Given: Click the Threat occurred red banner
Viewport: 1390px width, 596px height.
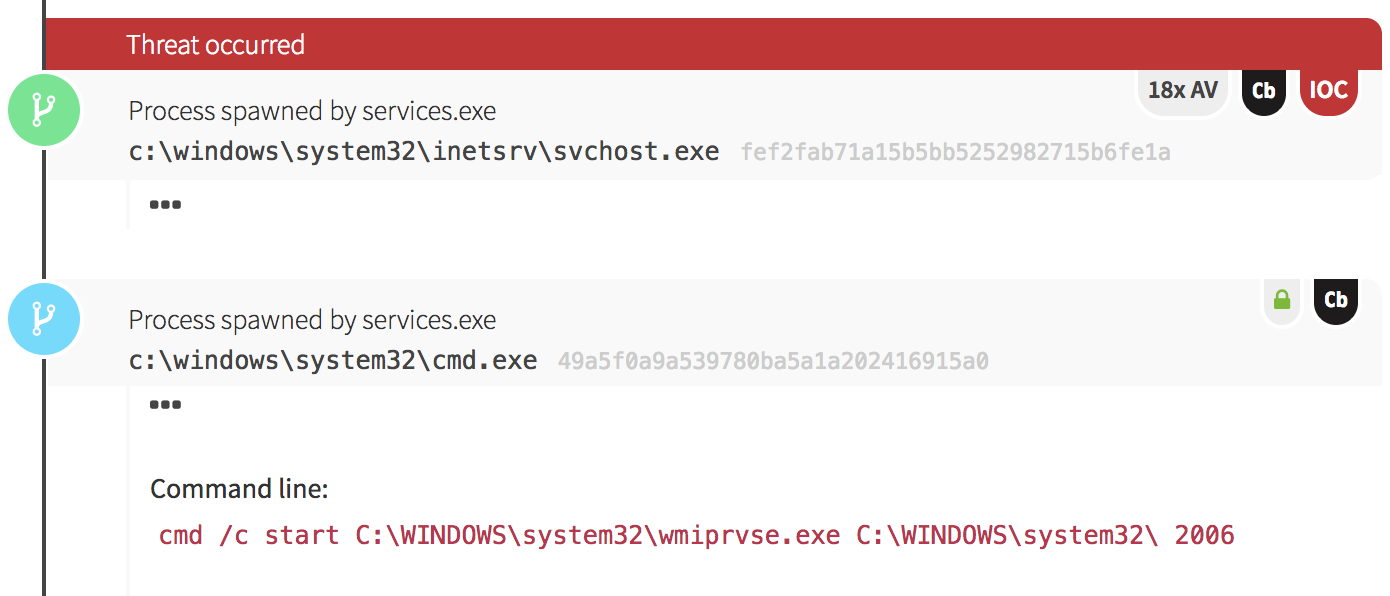Looking at the screenshot, I should pyautogui.click(x=700, y=45).
